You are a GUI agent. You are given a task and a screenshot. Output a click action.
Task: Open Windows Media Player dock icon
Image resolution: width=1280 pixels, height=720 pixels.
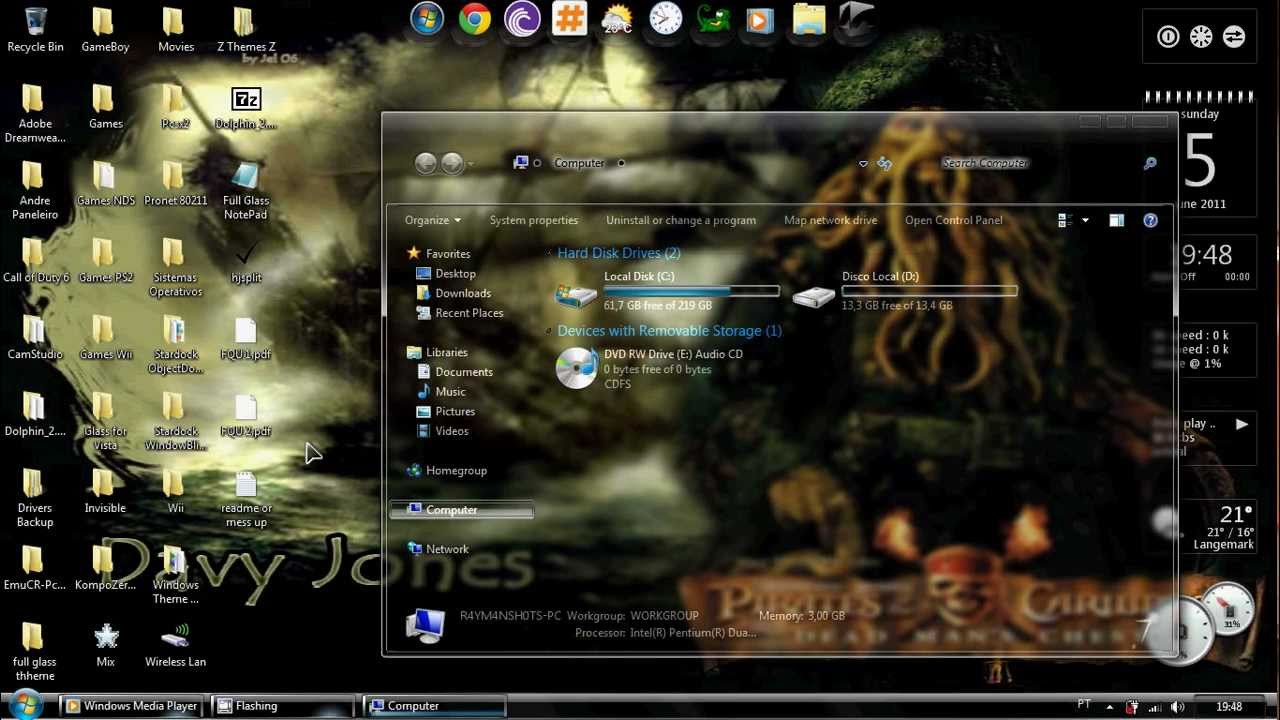click(x=760, y=19)
